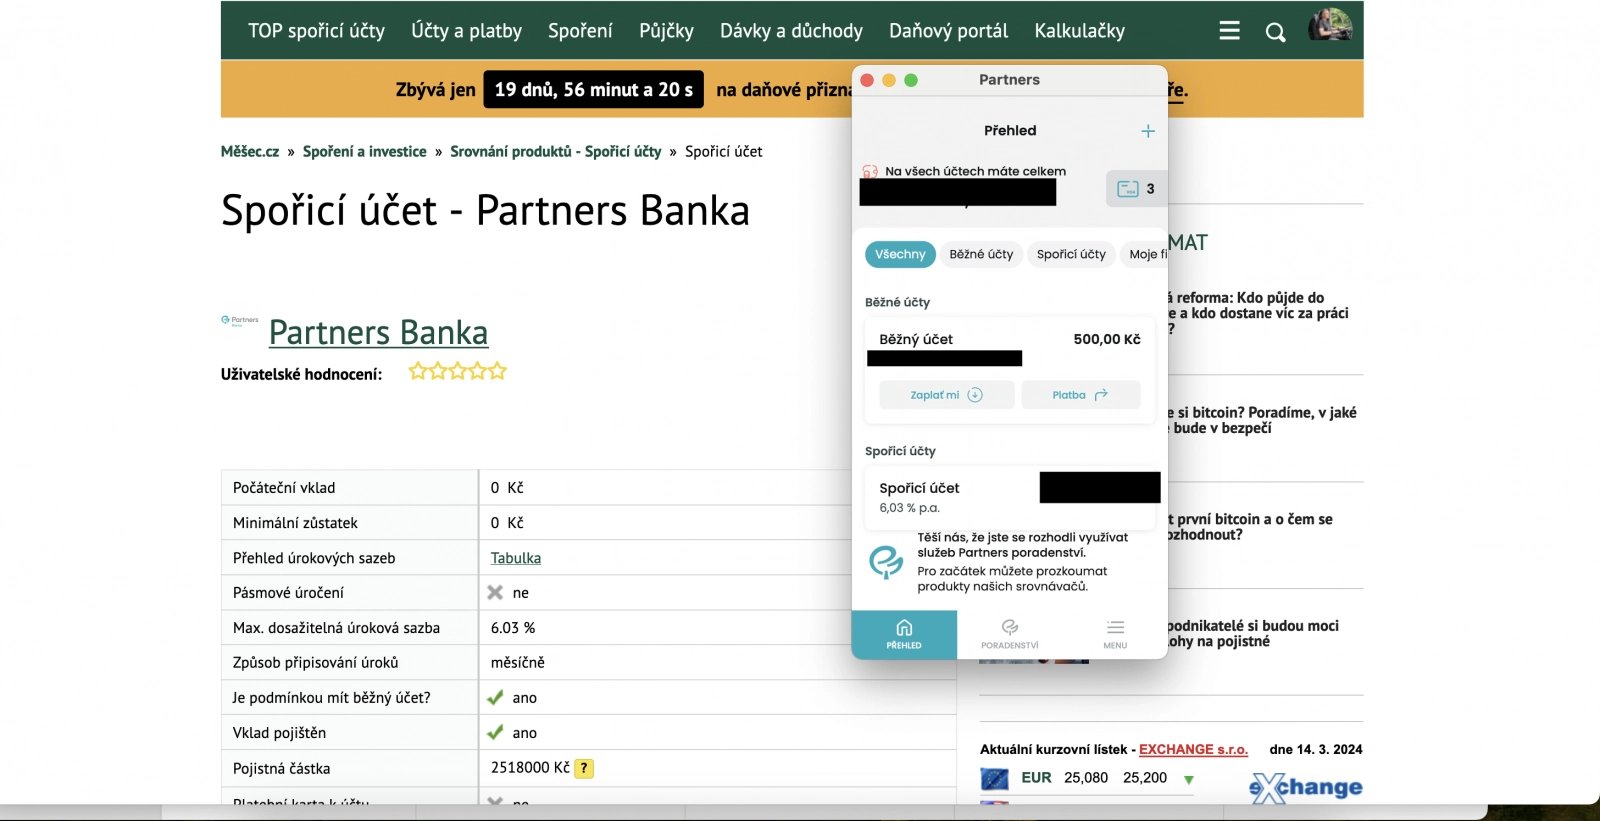Click cross icon in Pásmové úročení row
Viewport: 1600px width, 821px height.
[495, 593]
